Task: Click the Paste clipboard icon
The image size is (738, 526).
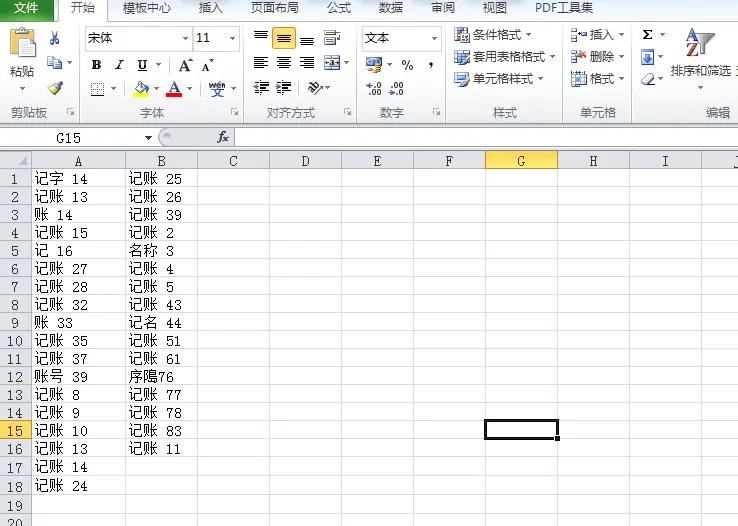Action: pyautogui.click(x=22, y=44)
